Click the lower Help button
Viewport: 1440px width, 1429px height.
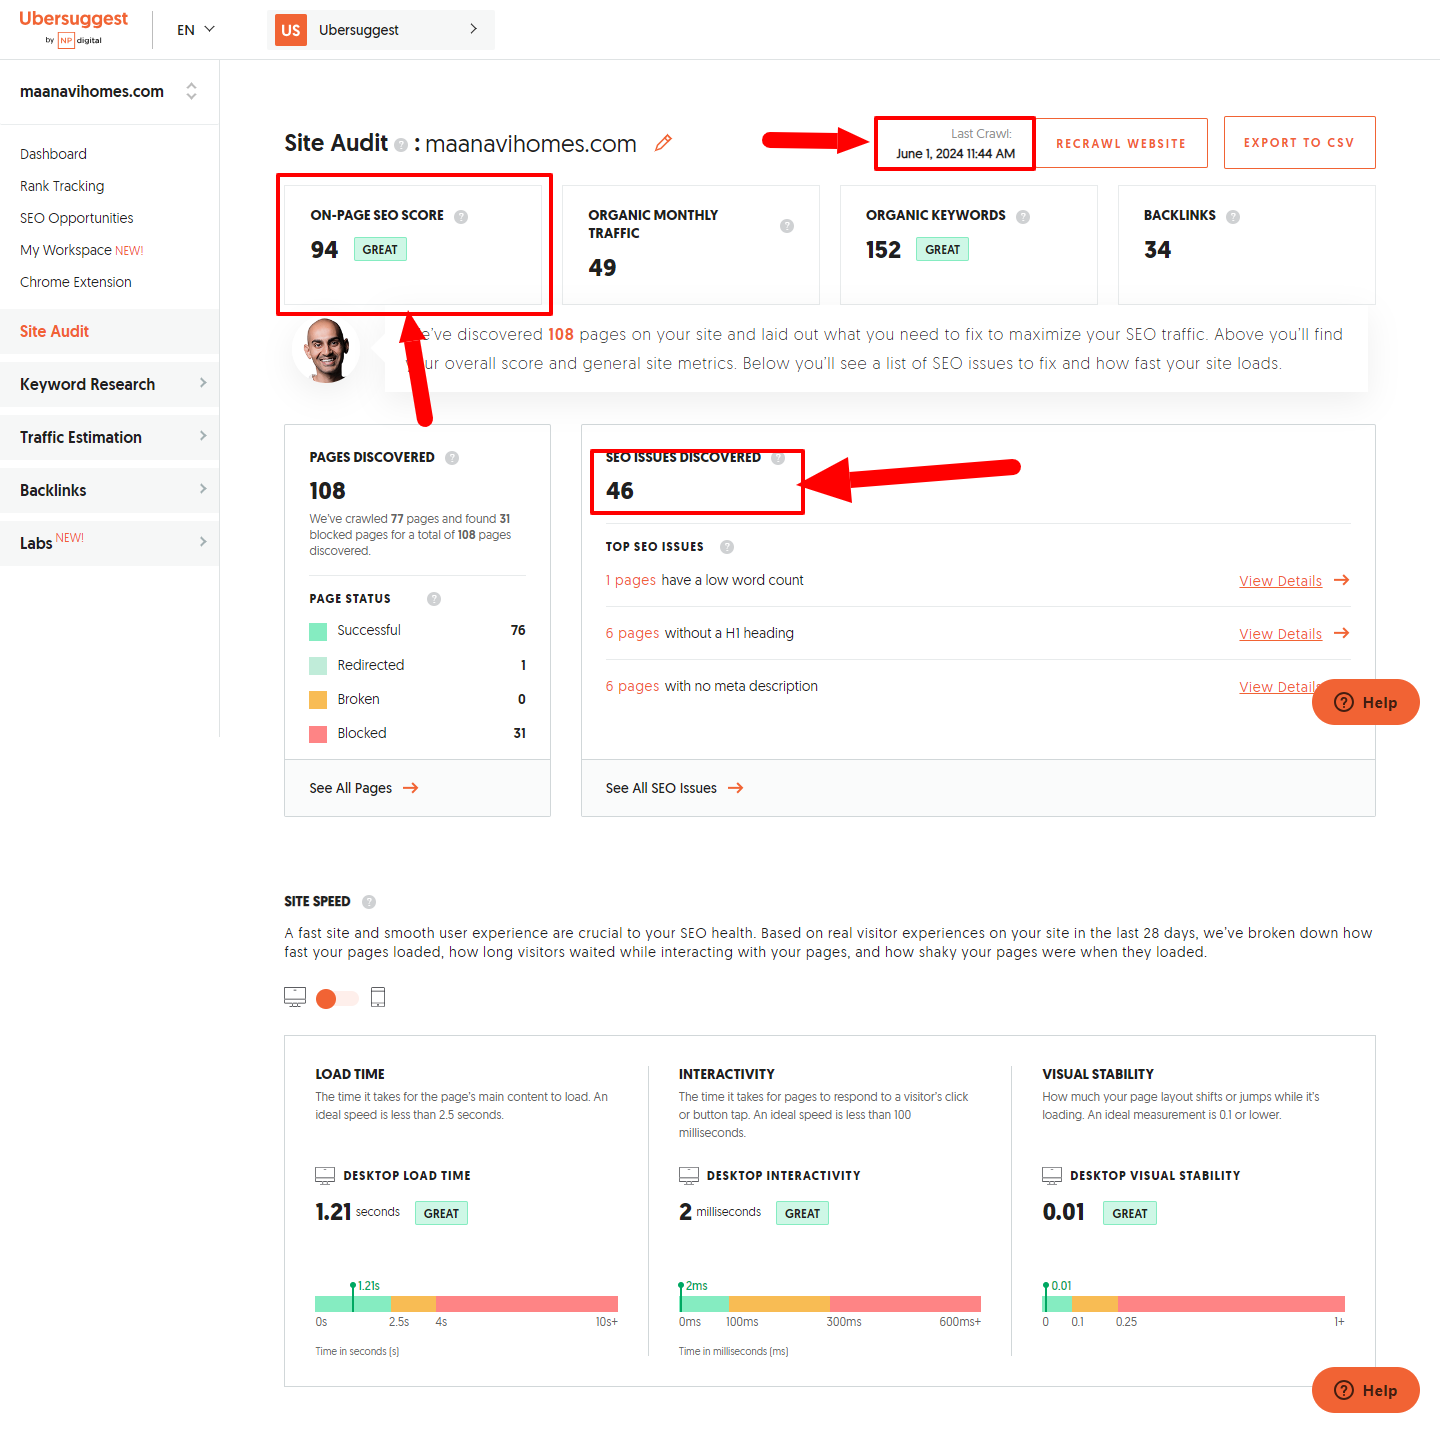click(1366, 1390)
